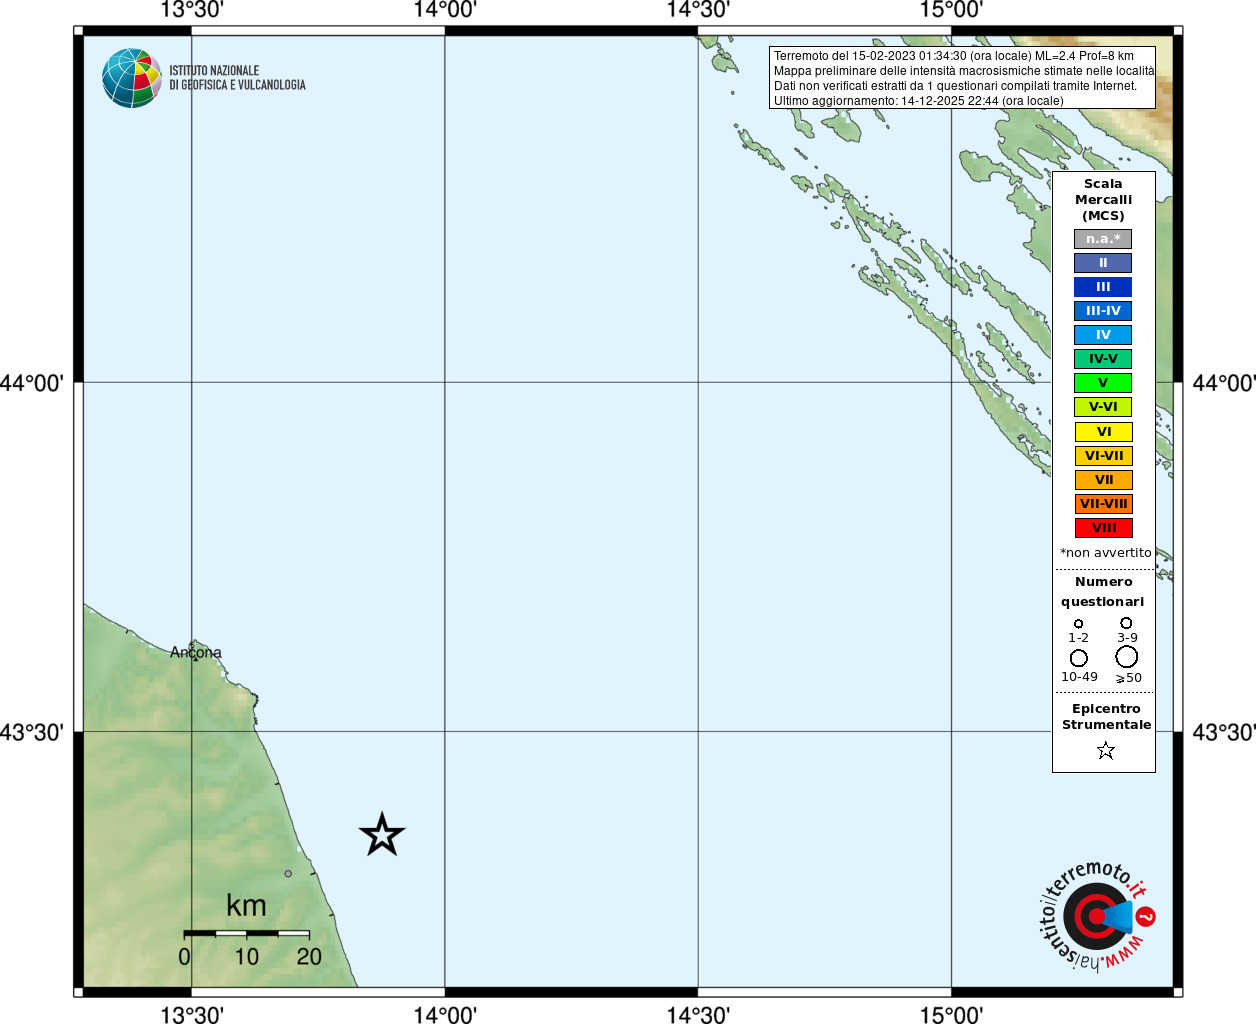Screen dimensions: 1256x1024
Task: Click the VI-VII legend swatch
Action: pos(1104,456)
